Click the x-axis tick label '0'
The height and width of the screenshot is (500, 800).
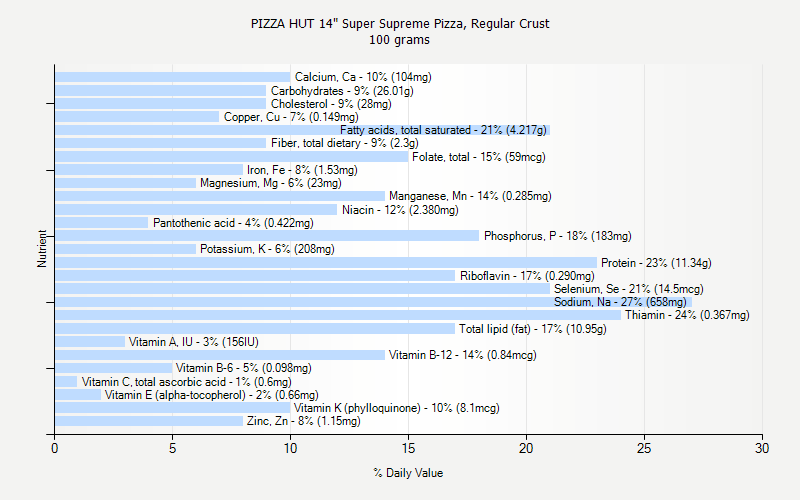tap(55, 448)
